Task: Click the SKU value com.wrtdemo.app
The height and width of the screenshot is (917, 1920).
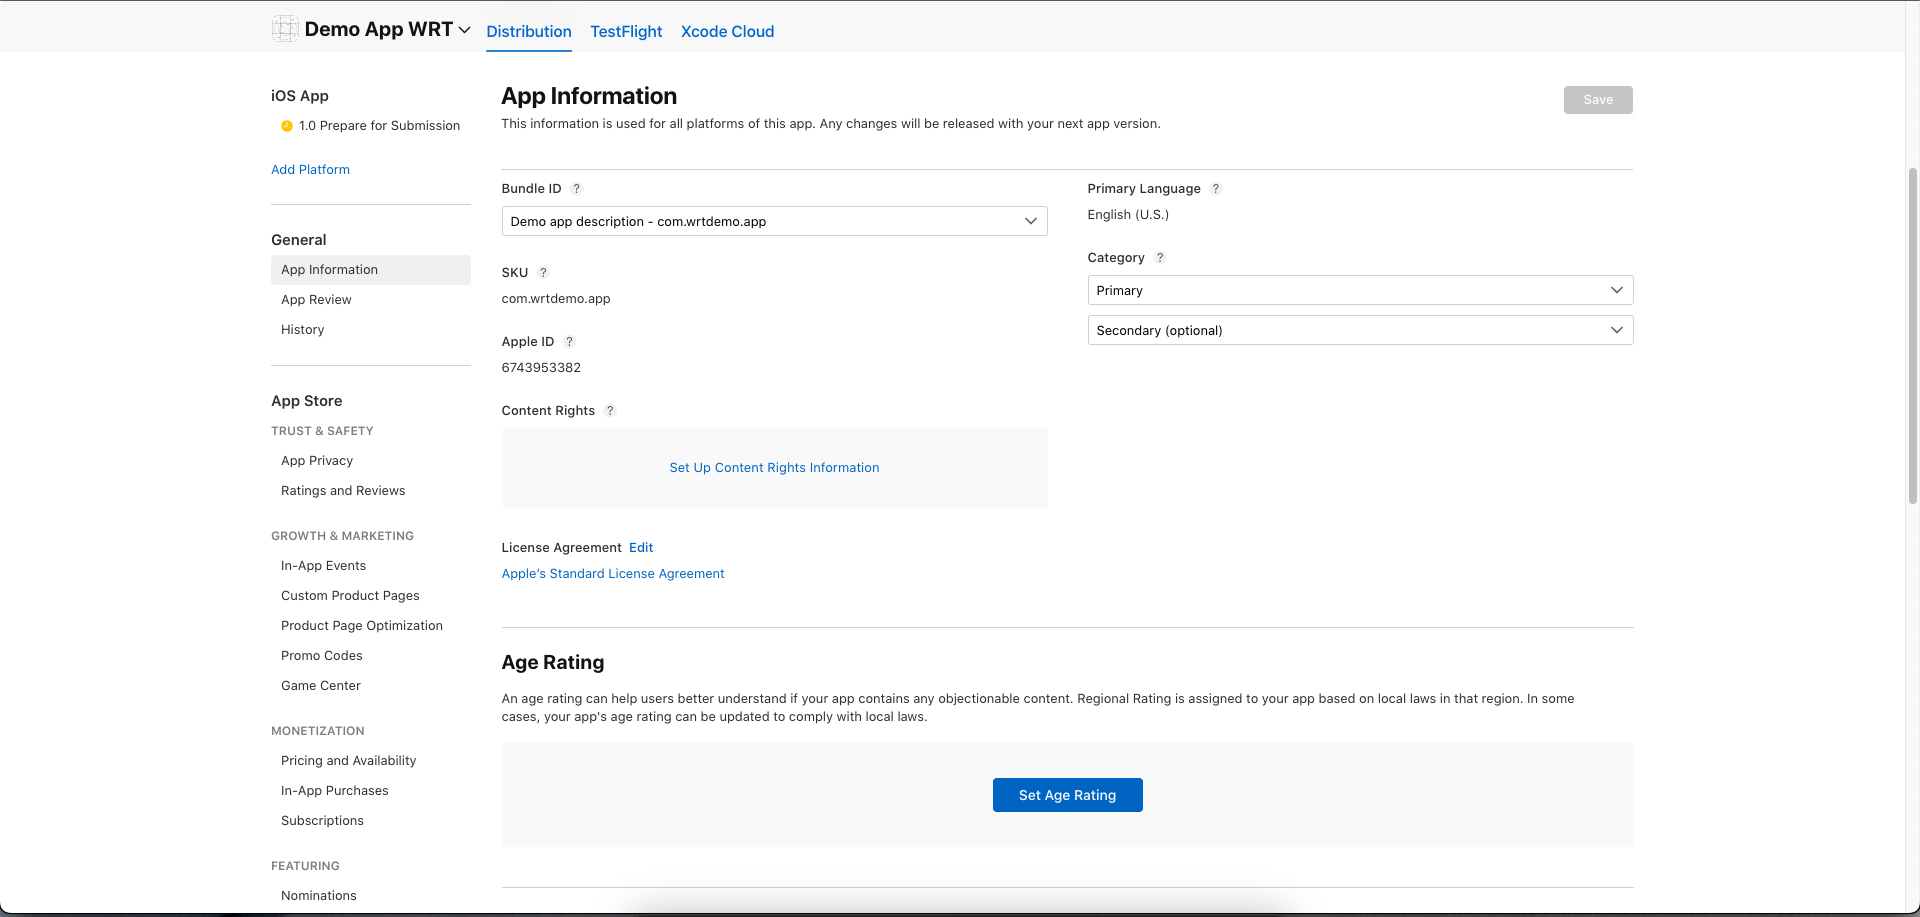Action: [x=556, y=299]
